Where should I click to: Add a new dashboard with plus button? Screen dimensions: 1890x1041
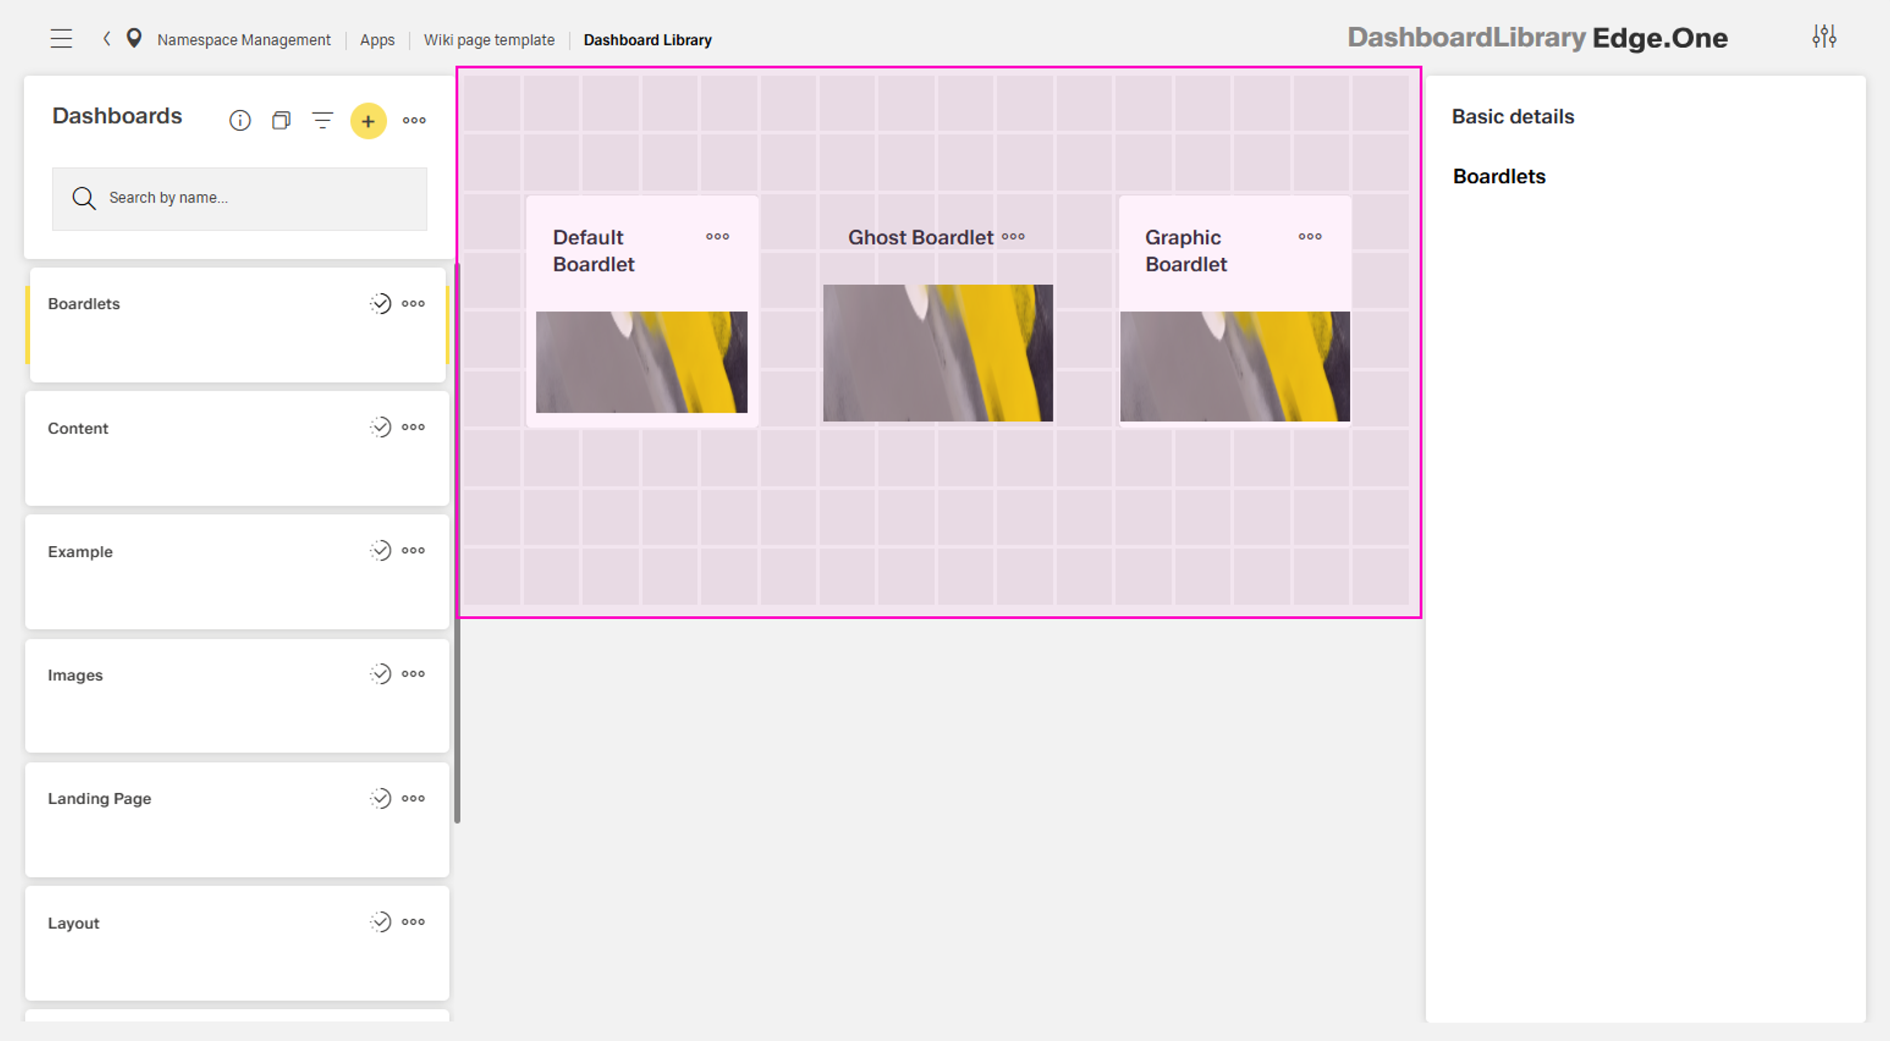tap(368, 121)
